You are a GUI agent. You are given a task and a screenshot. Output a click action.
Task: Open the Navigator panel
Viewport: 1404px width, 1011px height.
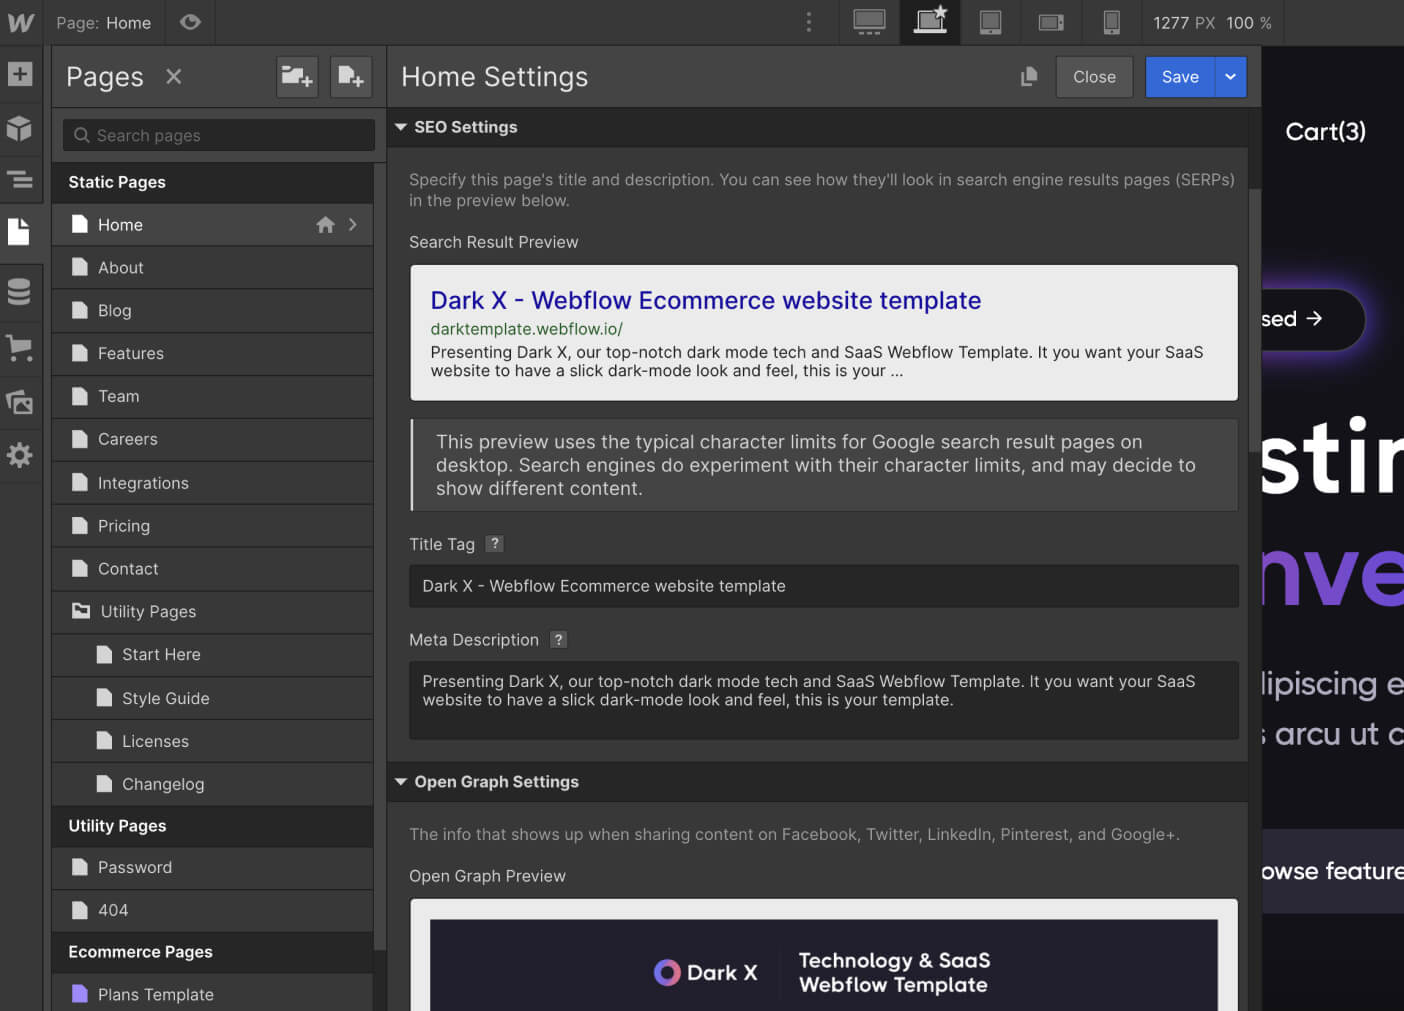(x=21, y=181)
